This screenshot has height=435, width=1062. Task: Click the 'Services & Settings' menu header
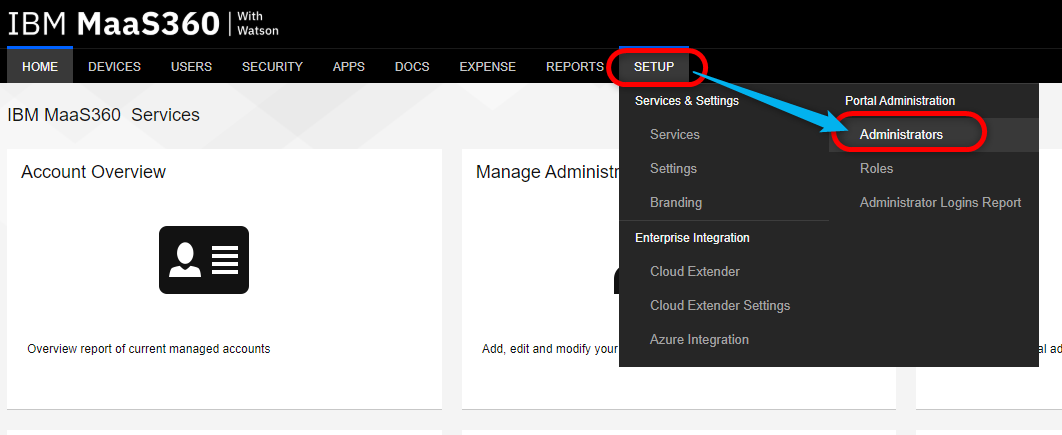coord(687,101)
